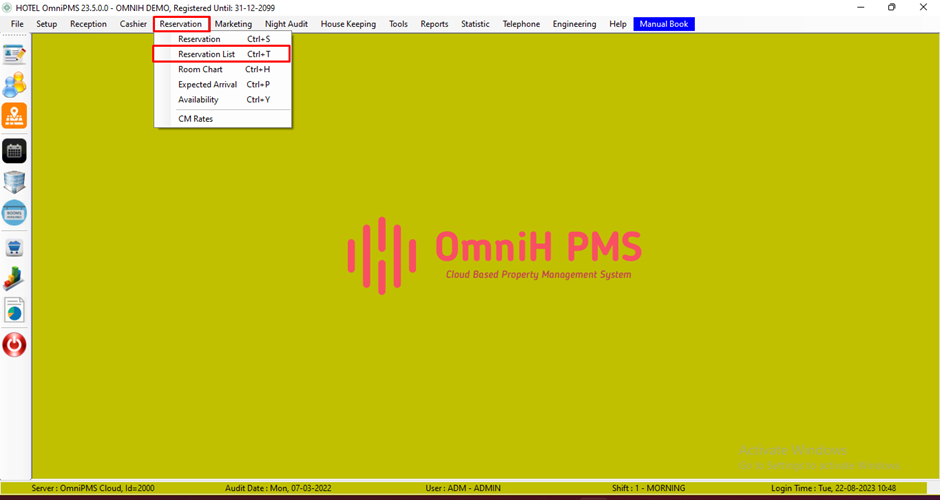Screen dimensions: 940x500
Task: Click the Login Time status bar entry
Action: 833,488
